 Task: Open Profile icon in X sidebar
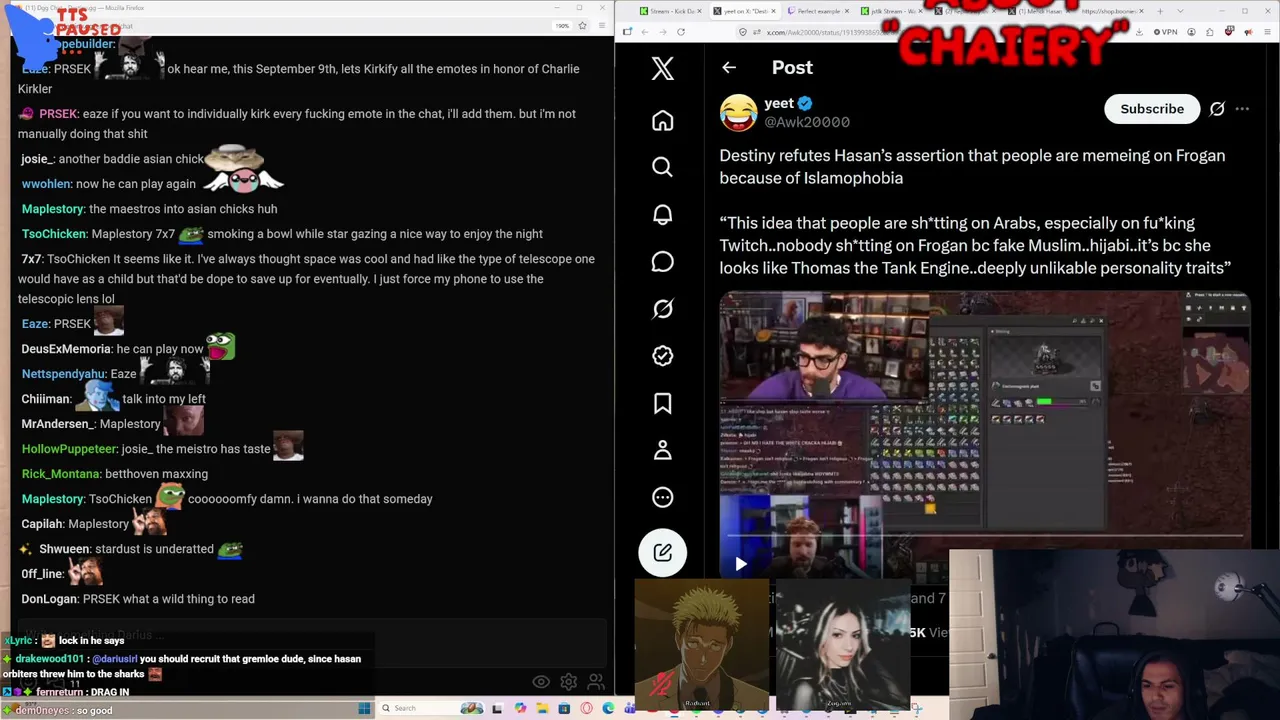[662, 450]
